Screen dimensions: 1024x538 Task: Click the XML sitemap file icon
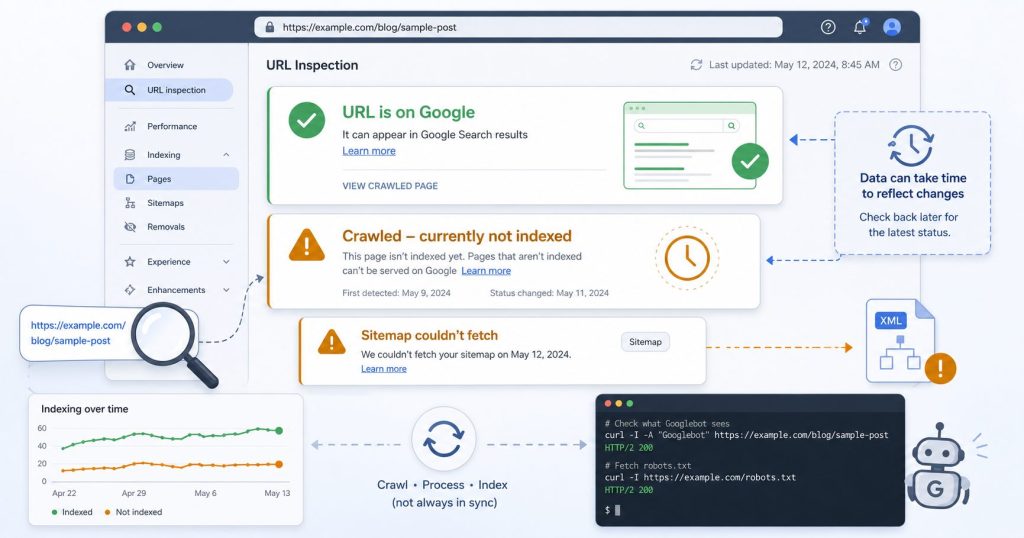901,341
